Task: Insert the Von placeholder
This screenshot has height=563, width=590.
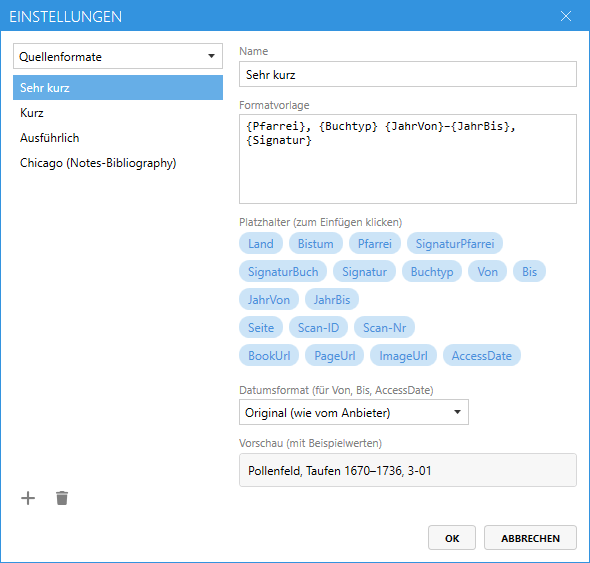Action: click(488, 271)
